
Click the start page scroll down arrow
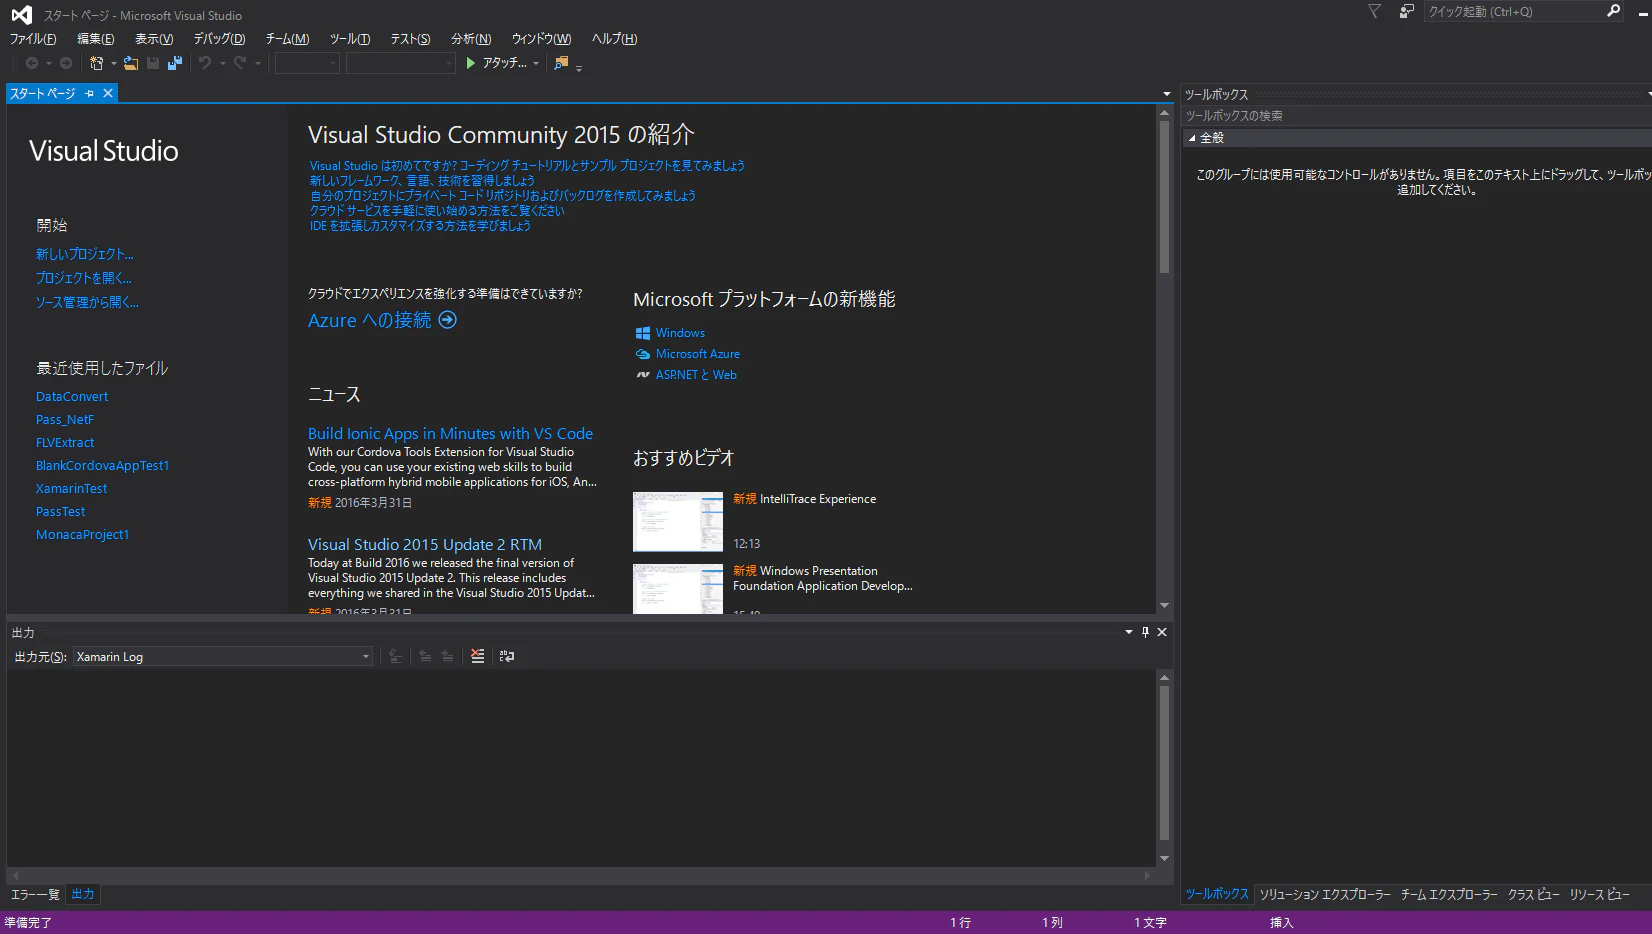(x=1164, y=606)
